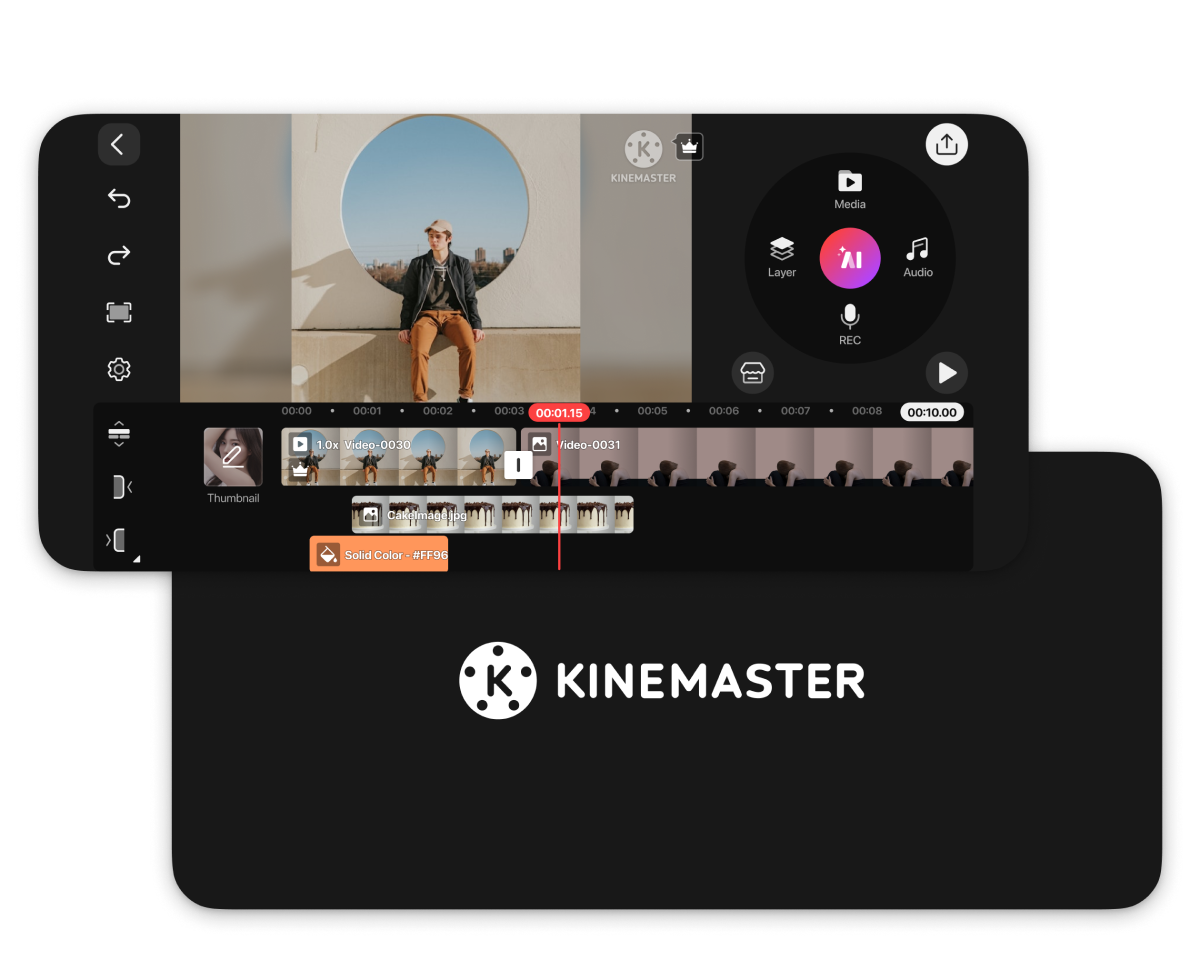Open the KineMaster asset store

tap(752, 372)
